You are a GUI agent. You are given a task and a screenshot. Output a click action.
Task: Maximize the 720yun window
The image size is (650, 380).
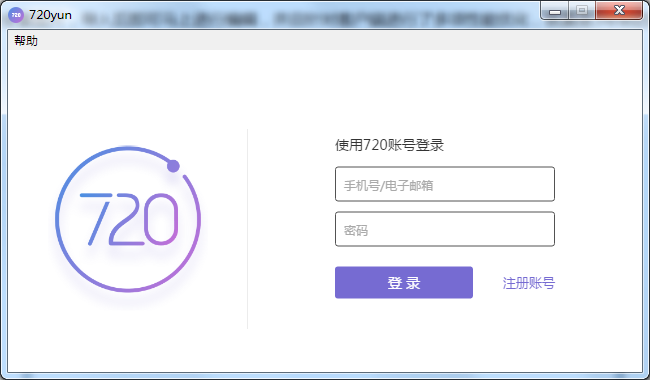tap(582, 10)
